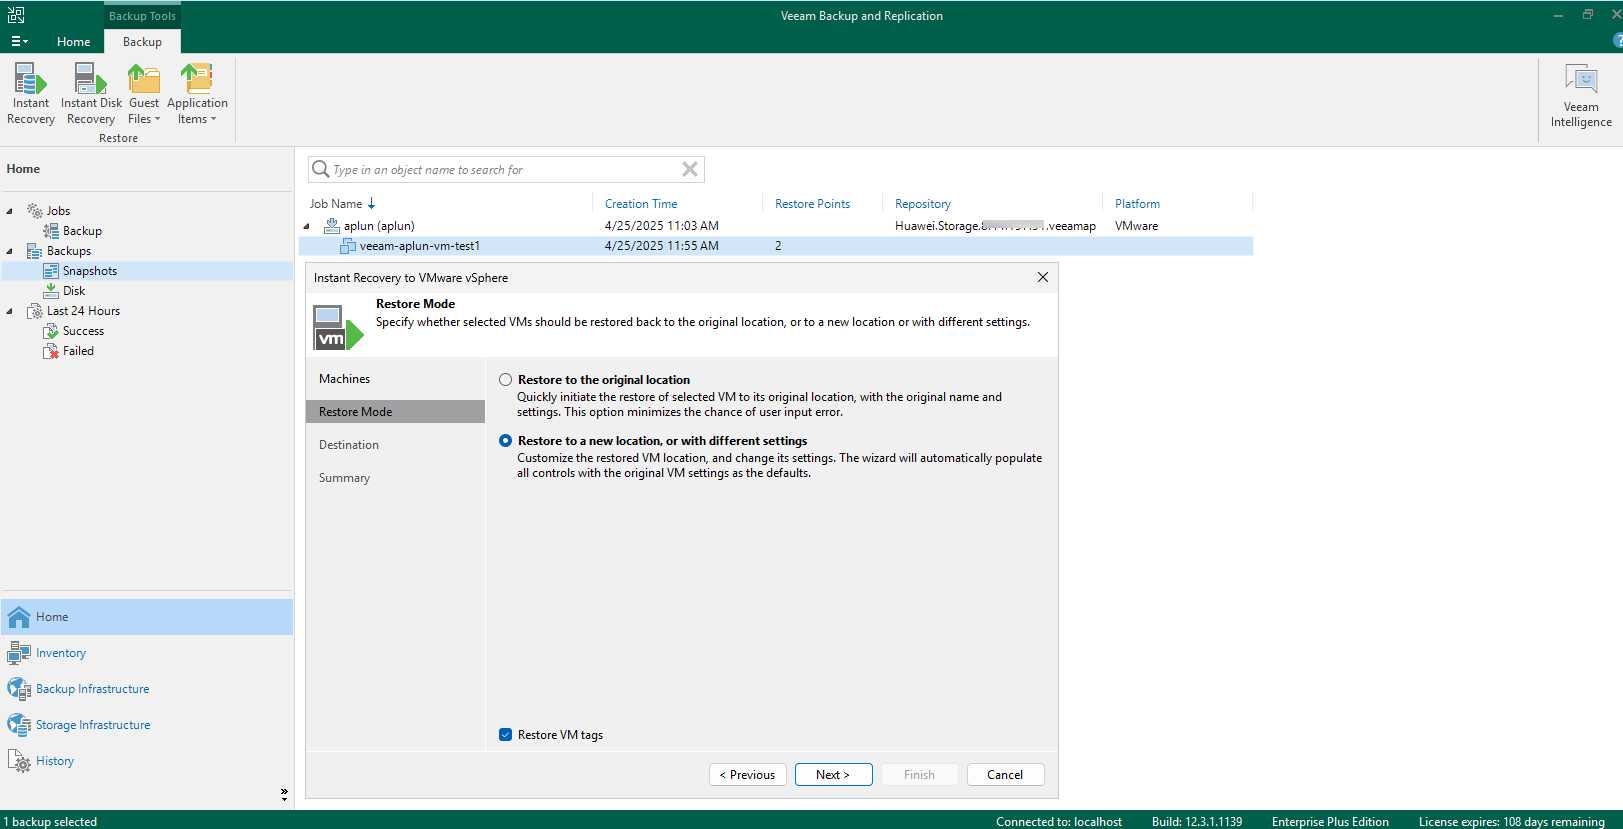Click the History navigation icon
The height and width of the screenshot is (829, 1623).
click(x=19, y=761)
